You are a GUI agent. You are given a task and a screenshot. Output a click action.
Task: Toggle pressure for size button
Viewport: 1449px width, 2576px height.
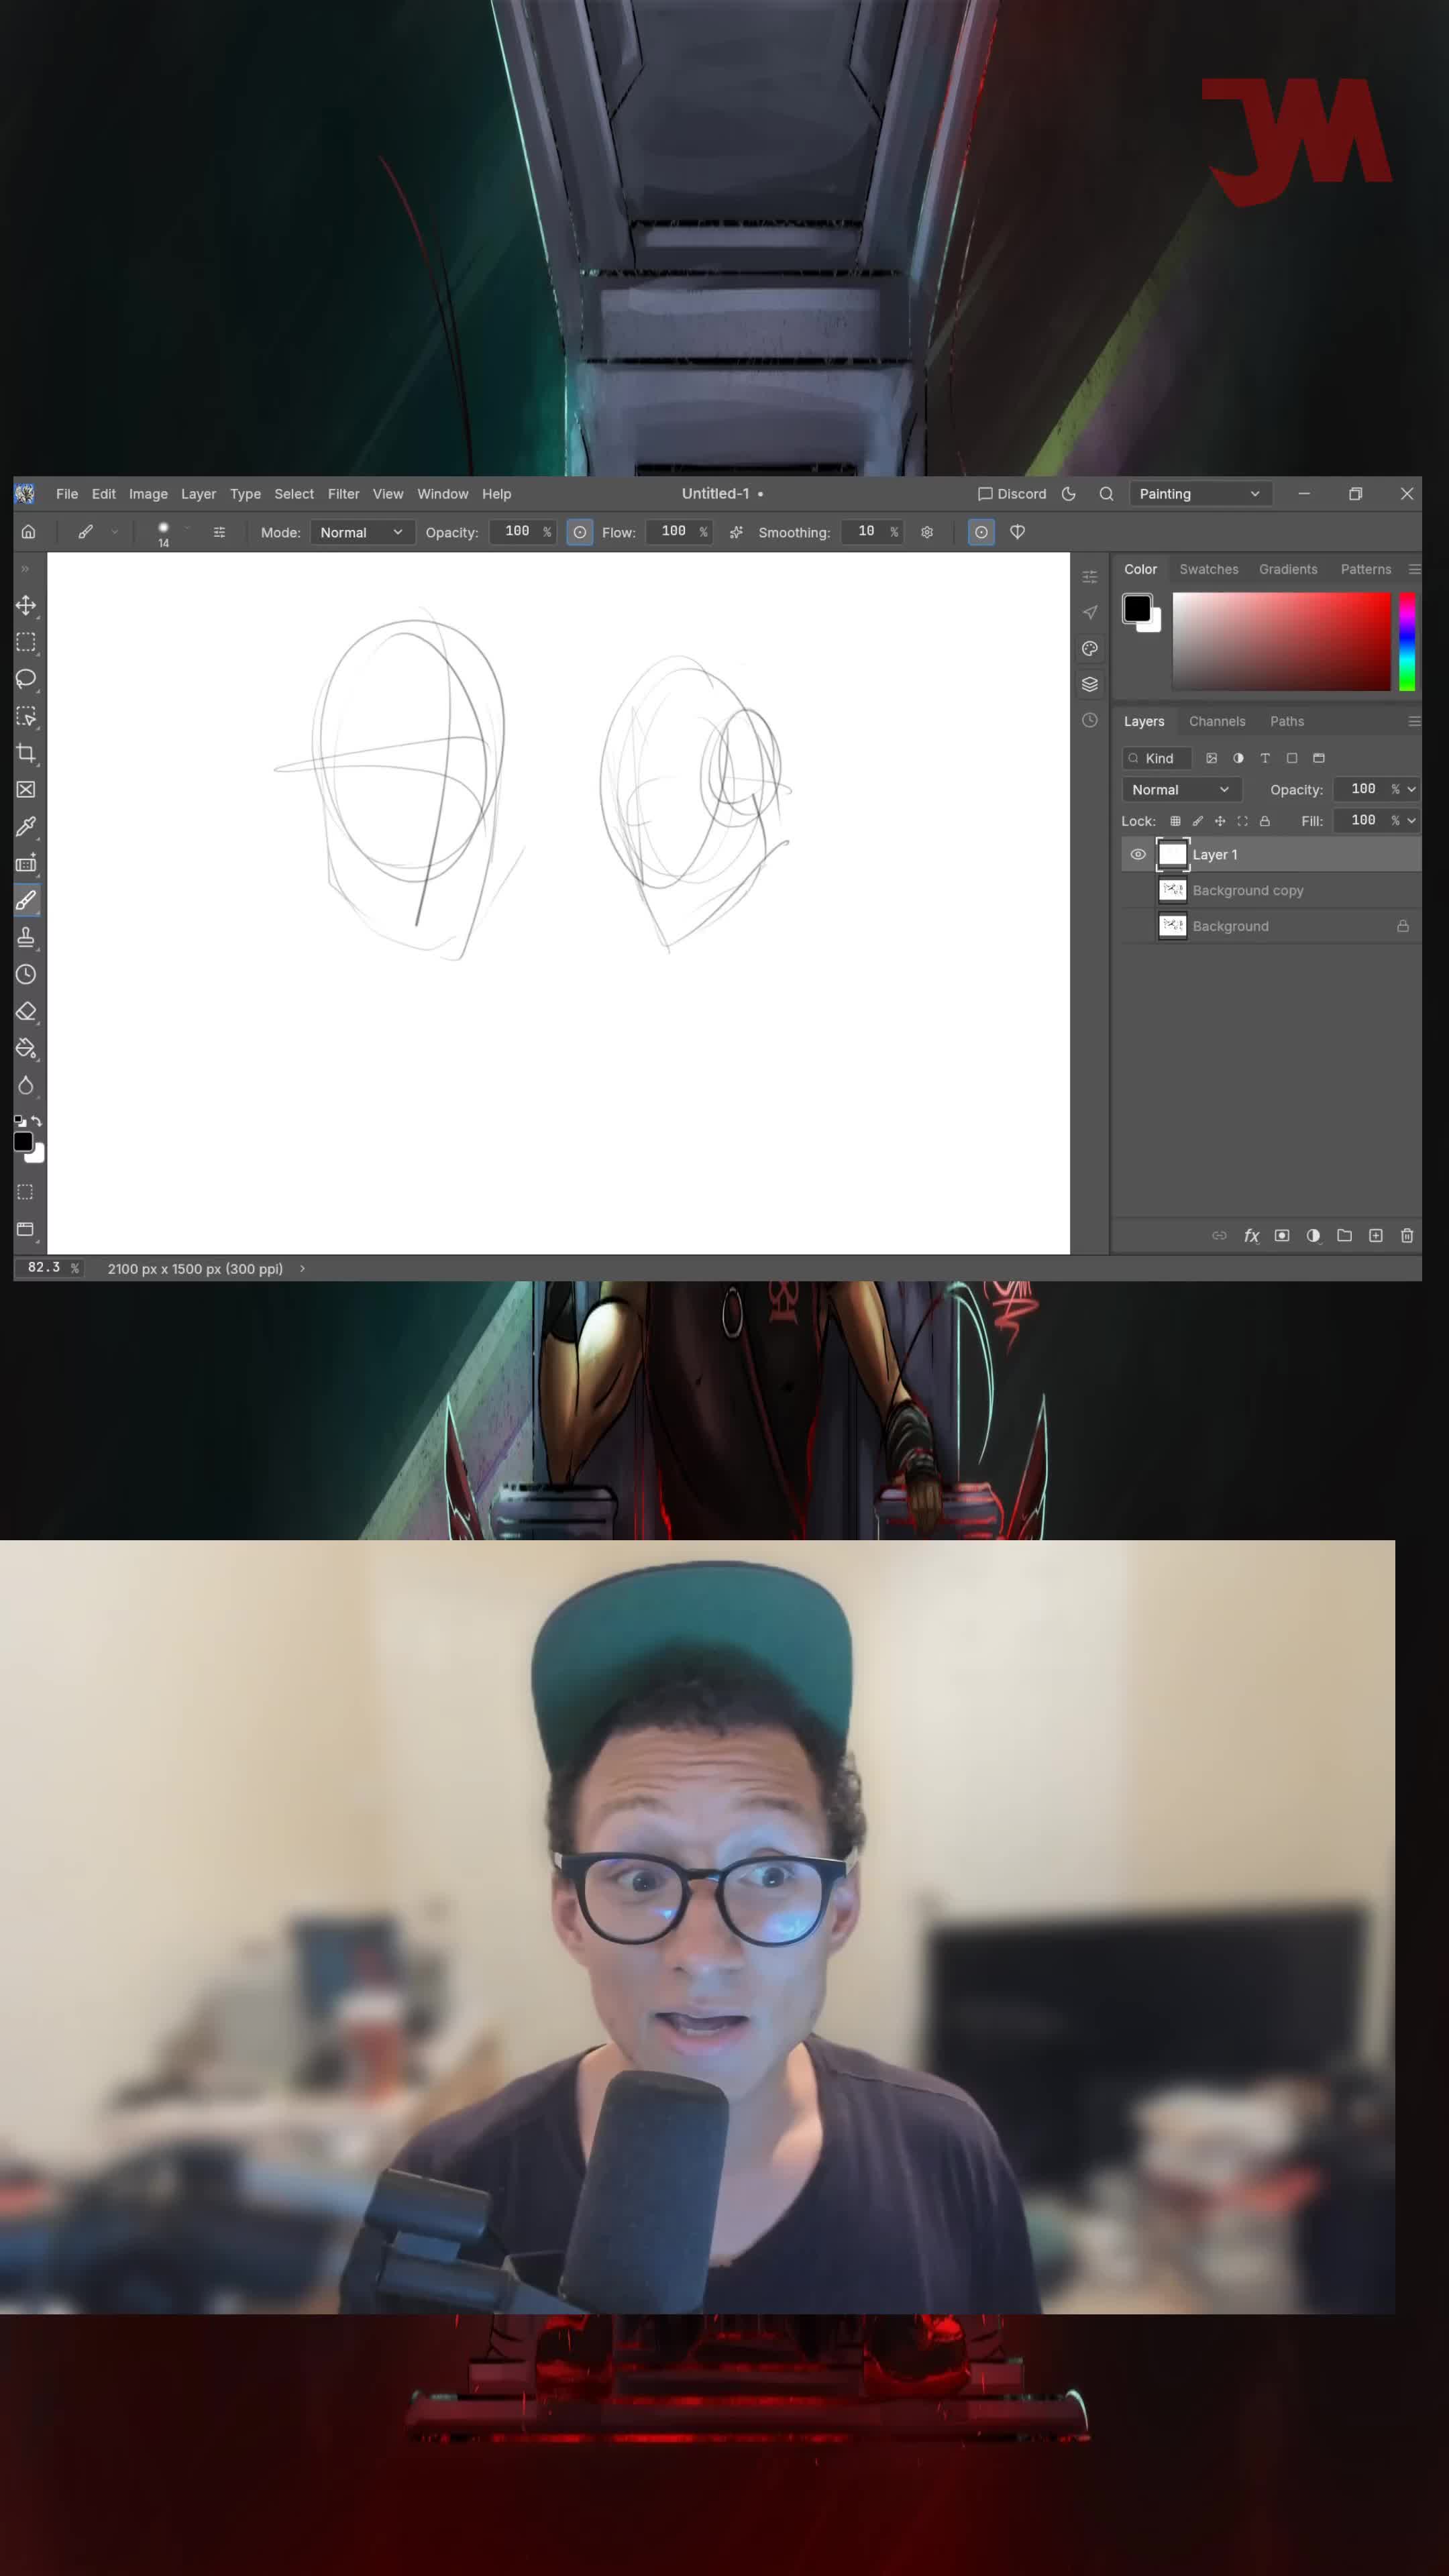click(981, 532)
